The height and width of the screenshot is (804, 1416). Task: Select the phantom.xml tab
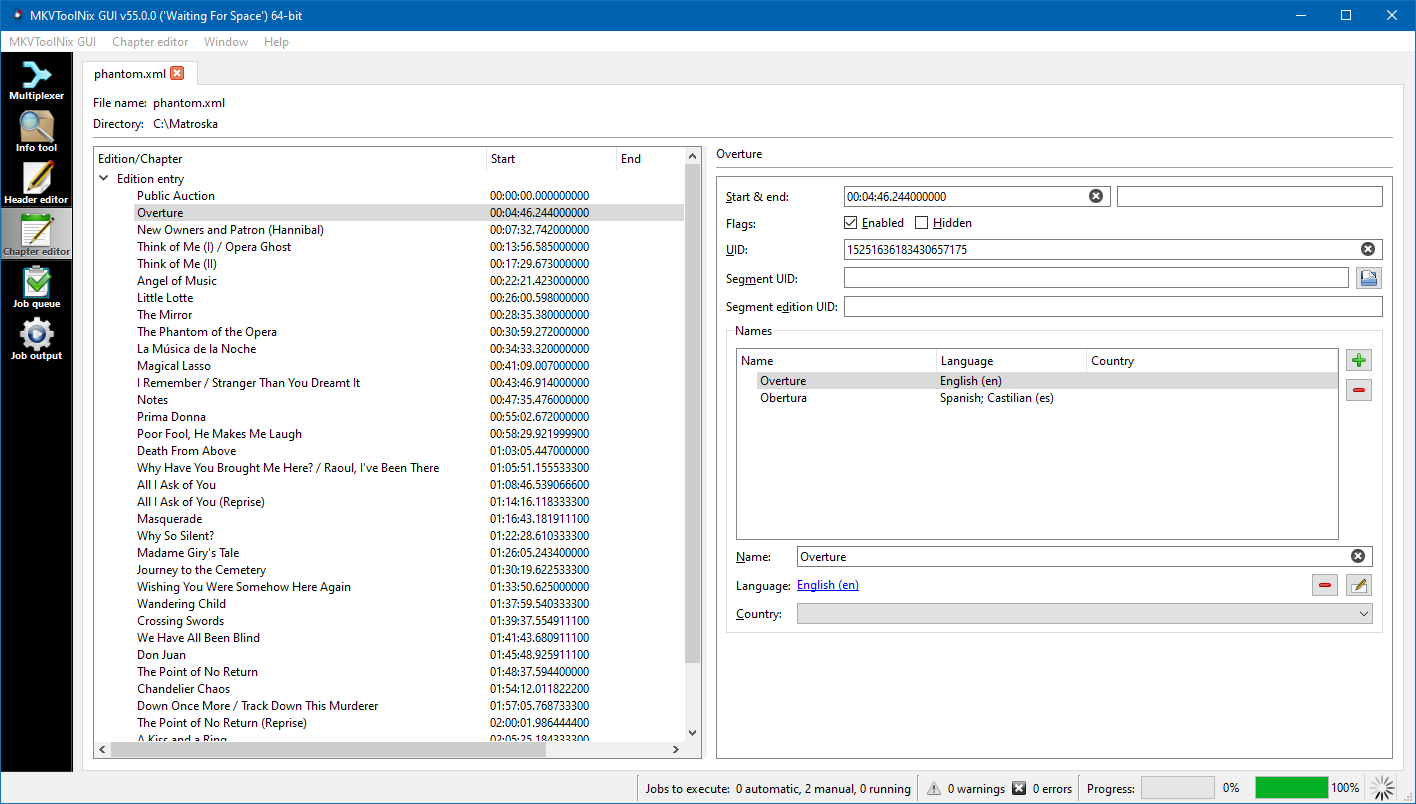point(130,73)
